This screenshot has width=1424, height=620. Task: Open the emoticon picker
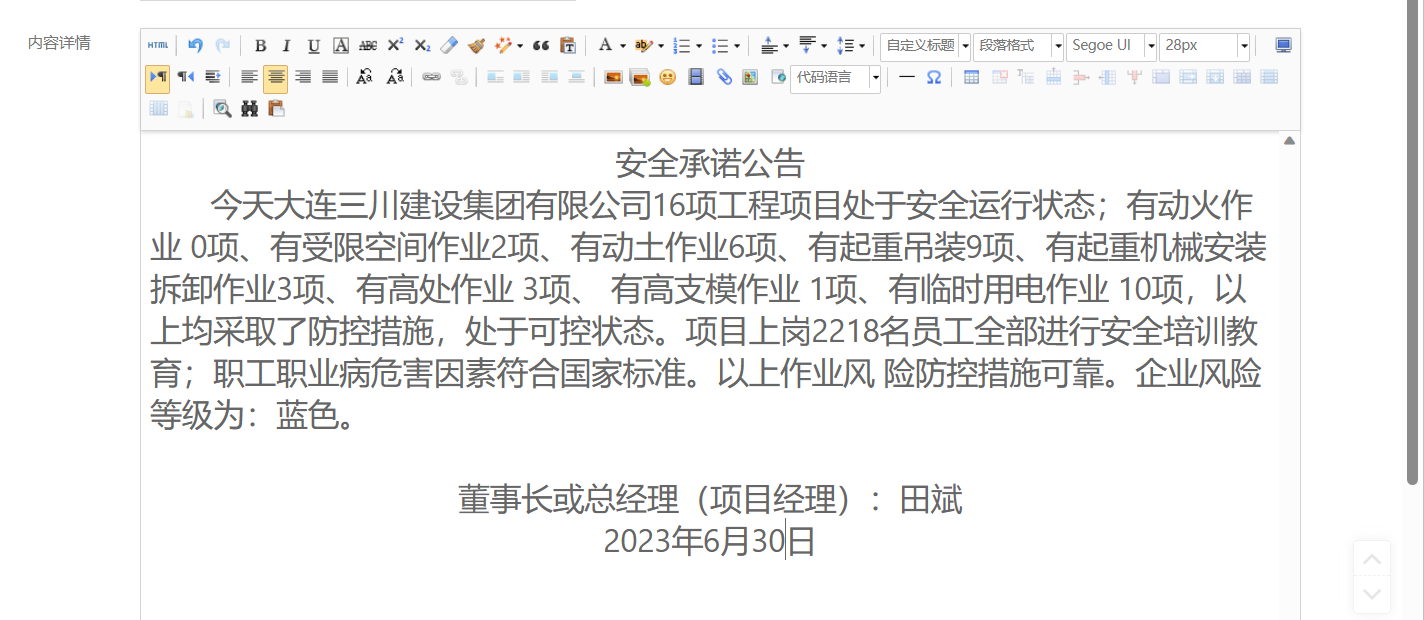point(667,77)
